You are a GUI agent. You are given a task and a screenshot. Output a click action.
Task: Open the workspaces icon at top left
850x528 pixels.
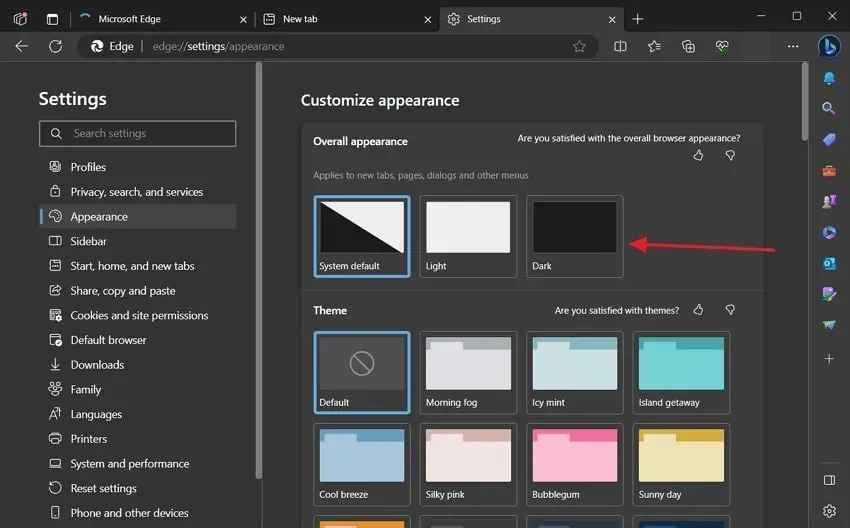20,19
